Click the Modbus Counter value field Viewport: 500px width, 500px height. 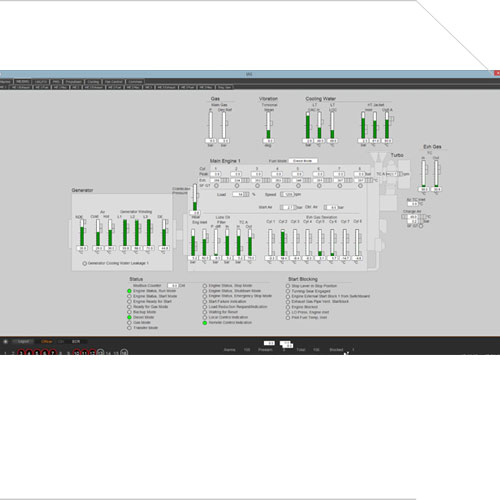[173, 286]
